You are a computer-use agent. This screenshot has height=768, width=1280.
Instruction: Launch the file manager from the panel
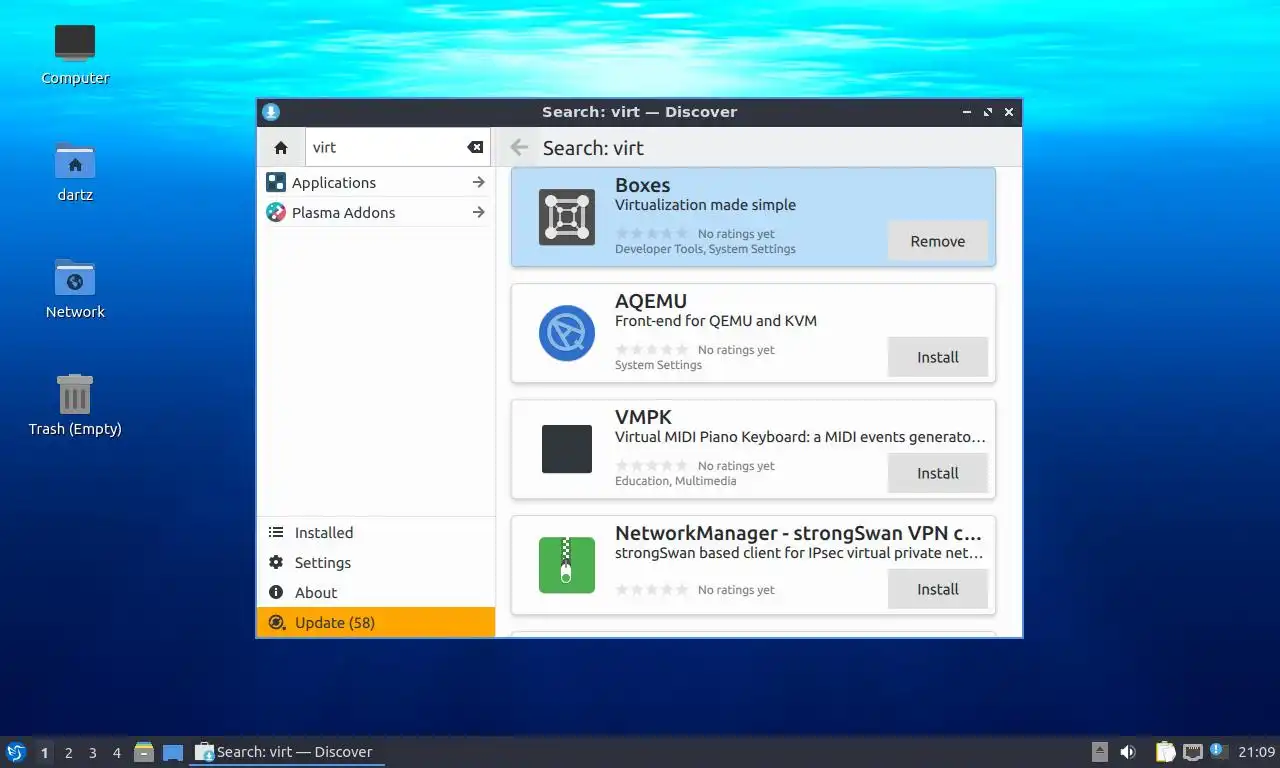[x=144, y=752]
